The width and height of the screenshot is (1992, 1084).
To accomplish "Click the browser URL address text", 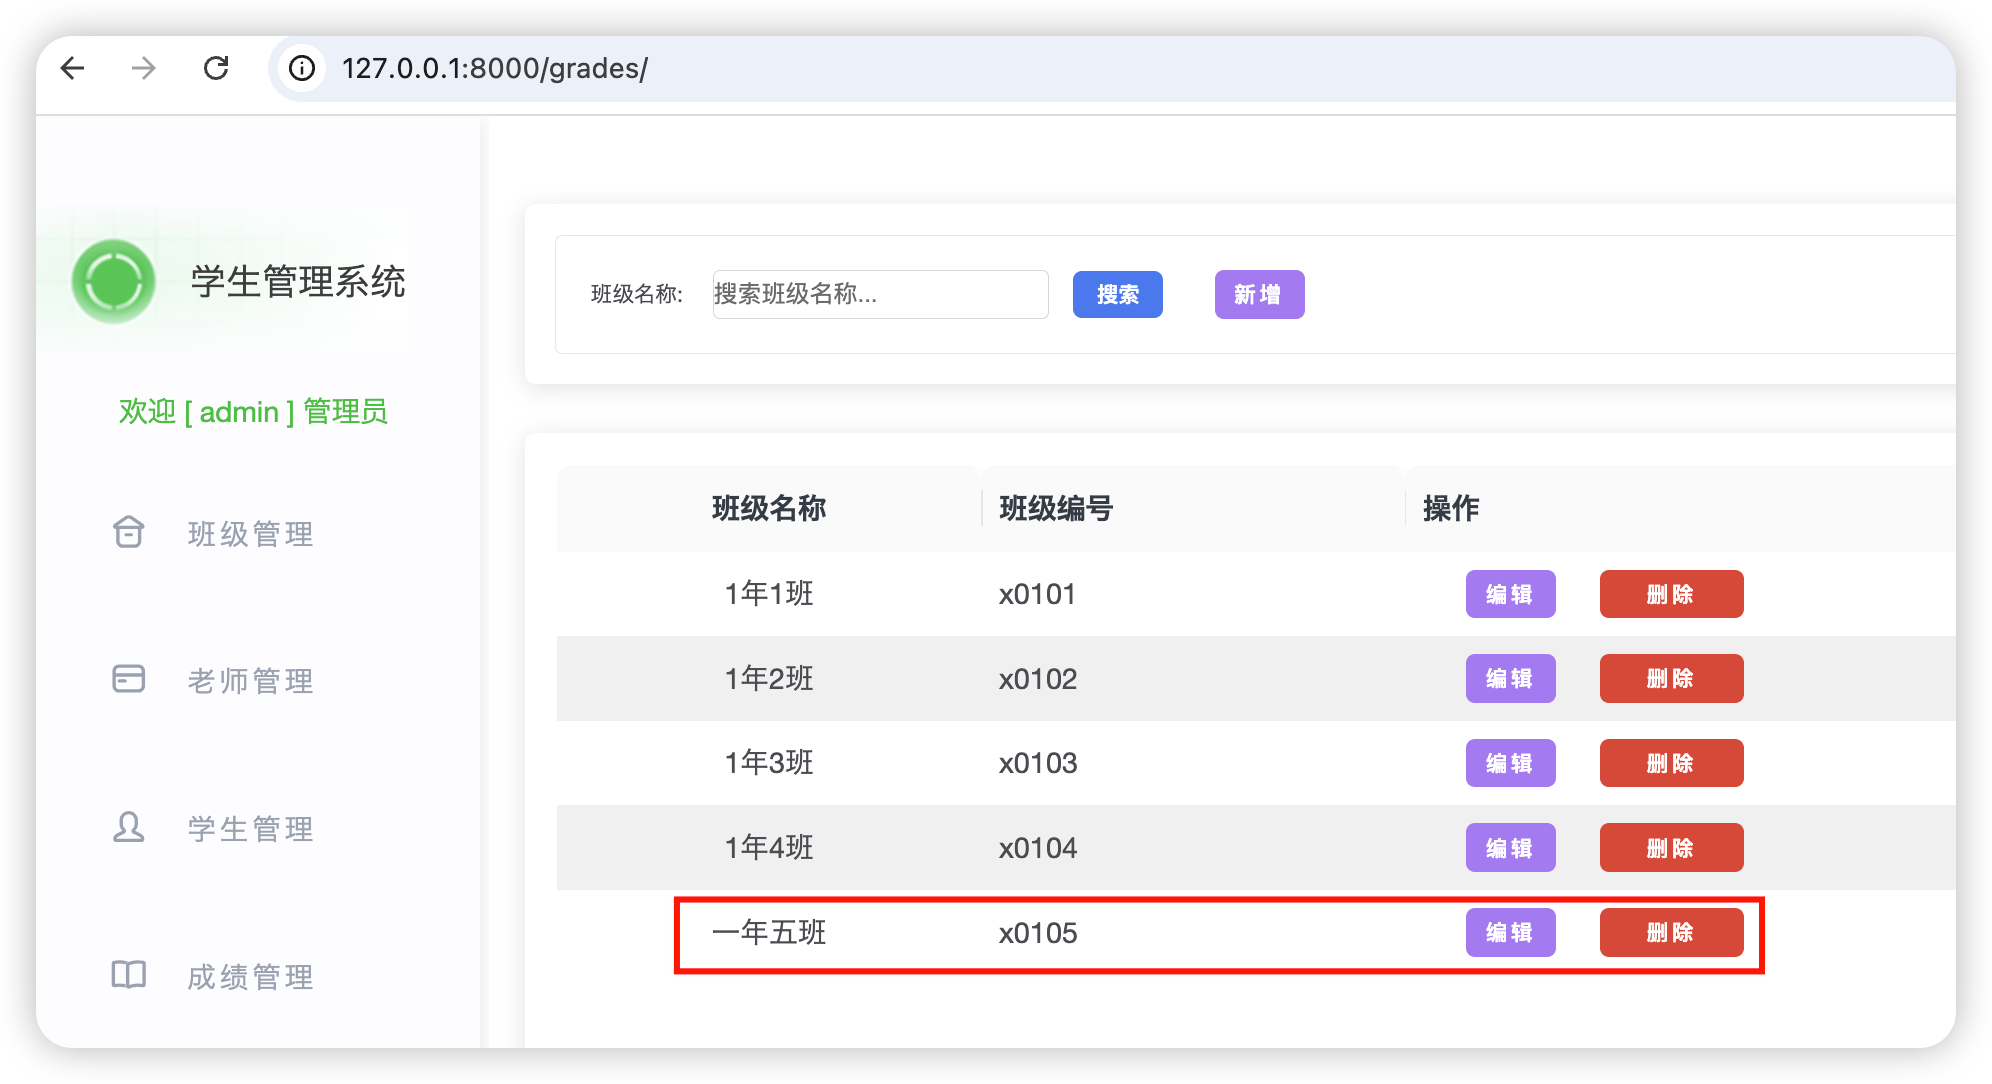I will [x=495, y=68].
